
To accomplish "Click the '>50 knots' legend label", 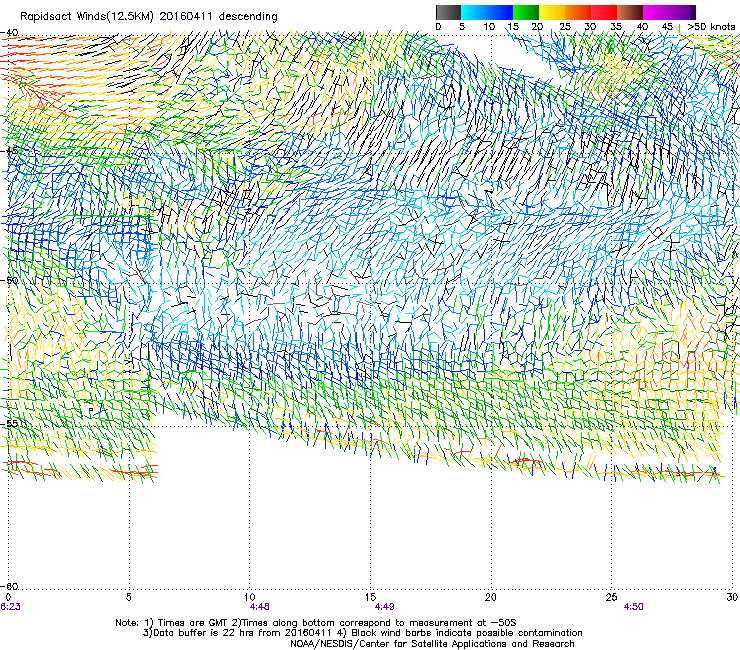I will (711, 26).
